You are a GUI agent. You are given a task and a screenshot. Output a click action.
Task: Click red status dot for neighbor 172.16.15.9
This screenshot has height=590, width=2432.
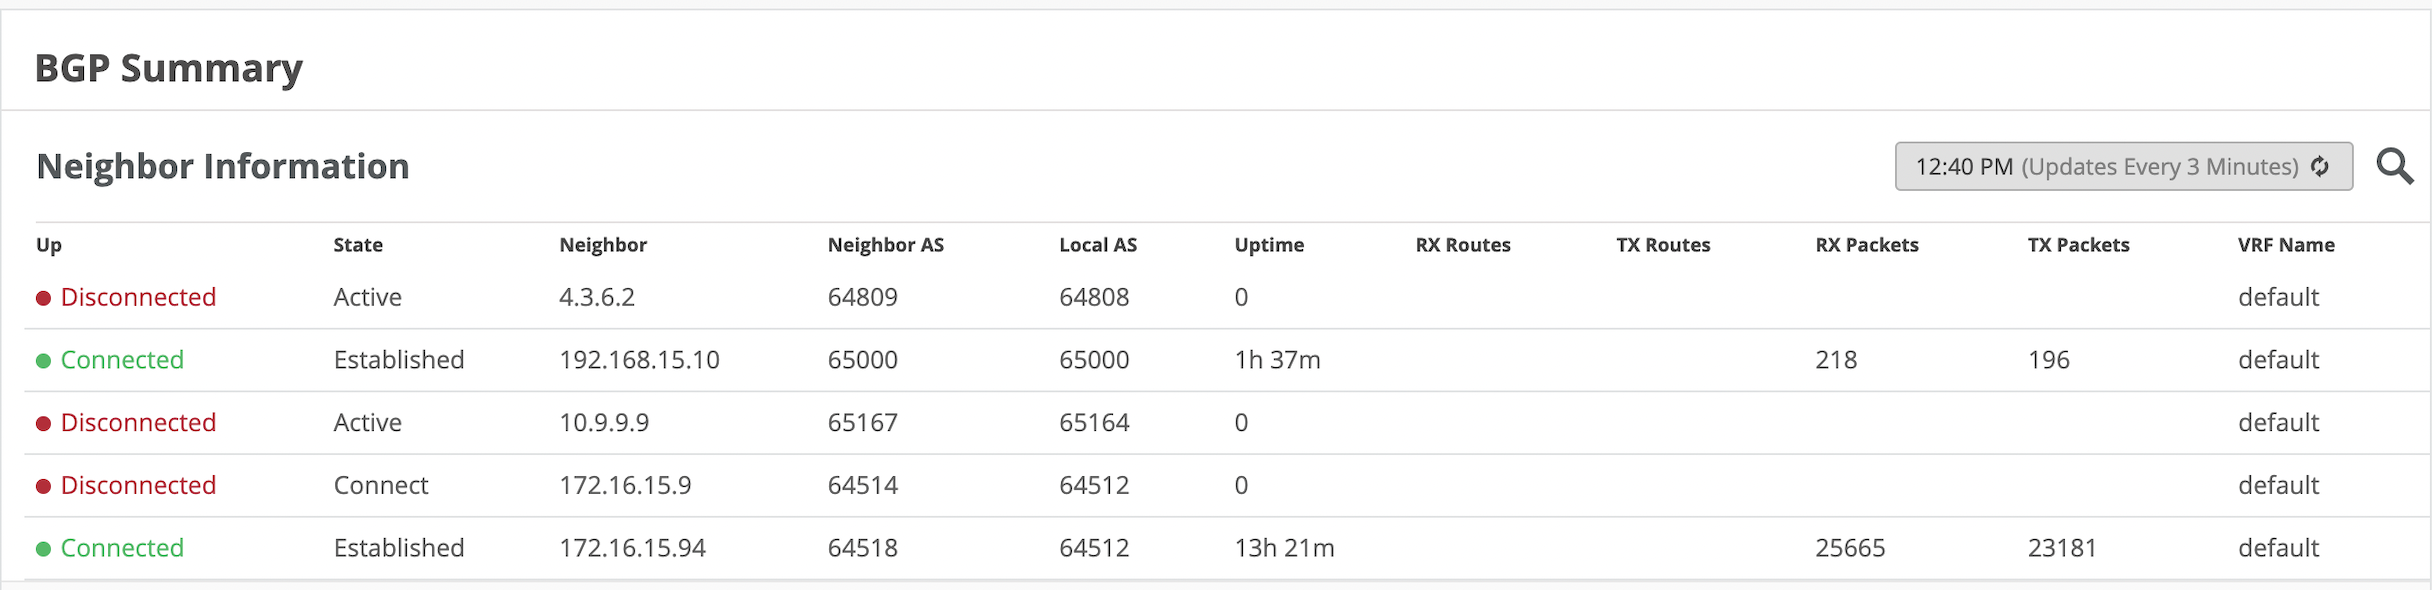[x=44, y=487]
